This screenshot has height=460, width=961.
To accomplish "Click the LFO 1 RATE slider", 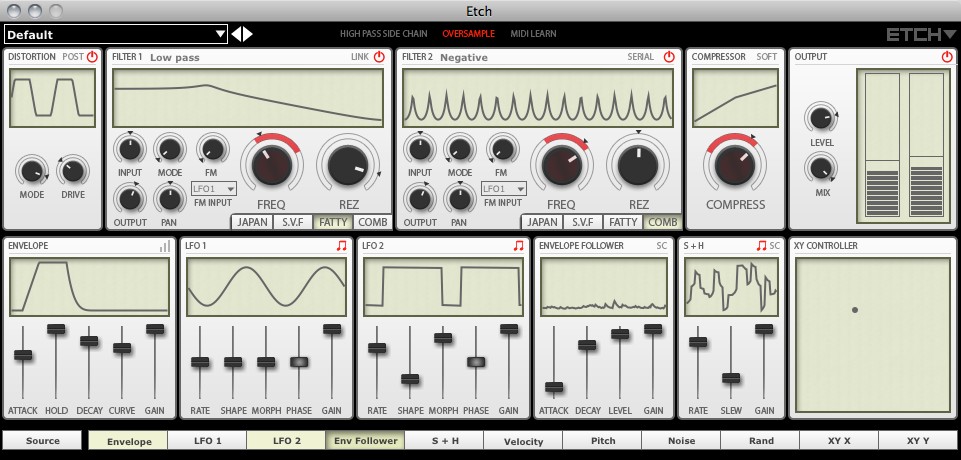I will [200, 361].
